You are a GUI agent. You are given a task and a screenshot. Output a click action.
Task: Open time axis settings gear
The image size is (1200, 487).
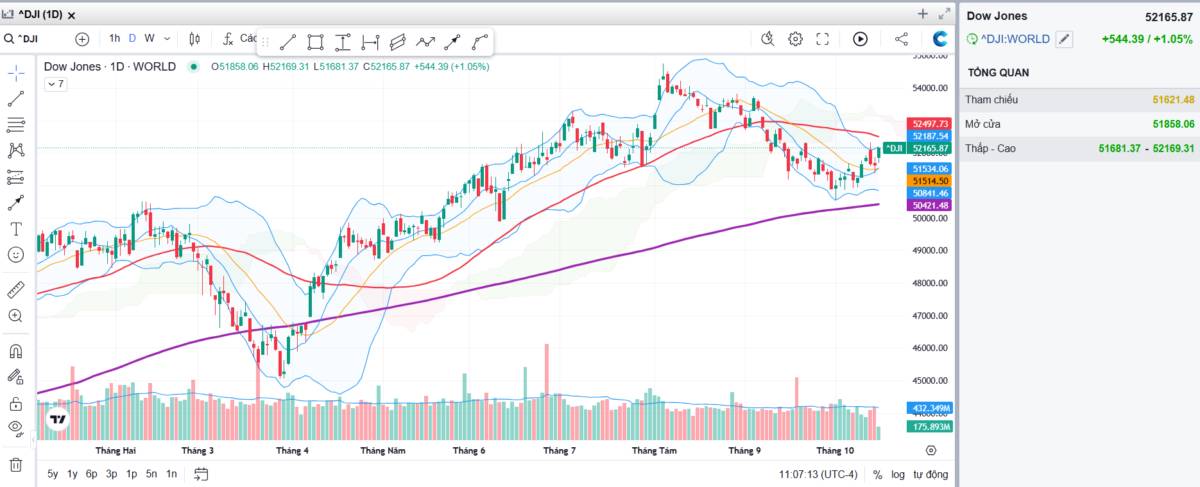pos(931,451)
